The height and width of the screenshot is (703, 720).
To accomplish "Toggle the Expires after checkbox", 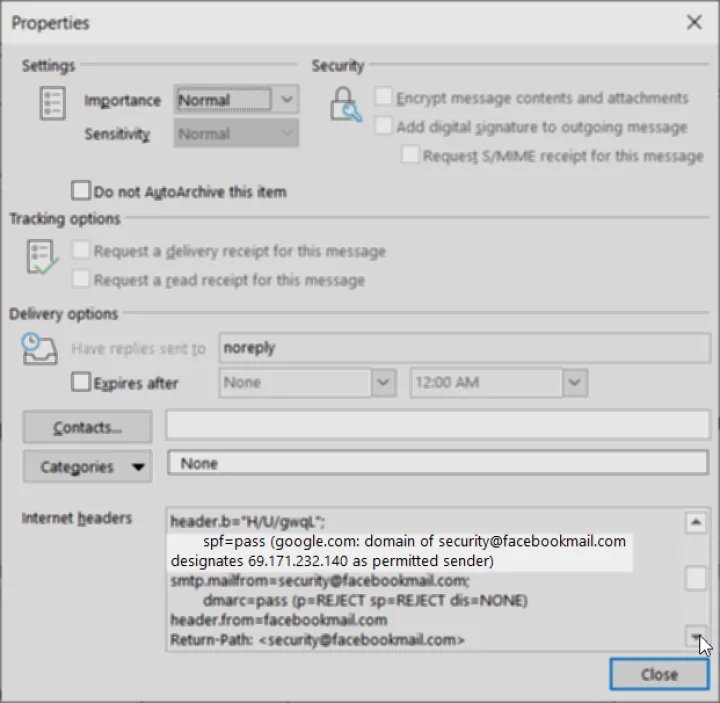I will click(x=81, y=383).
